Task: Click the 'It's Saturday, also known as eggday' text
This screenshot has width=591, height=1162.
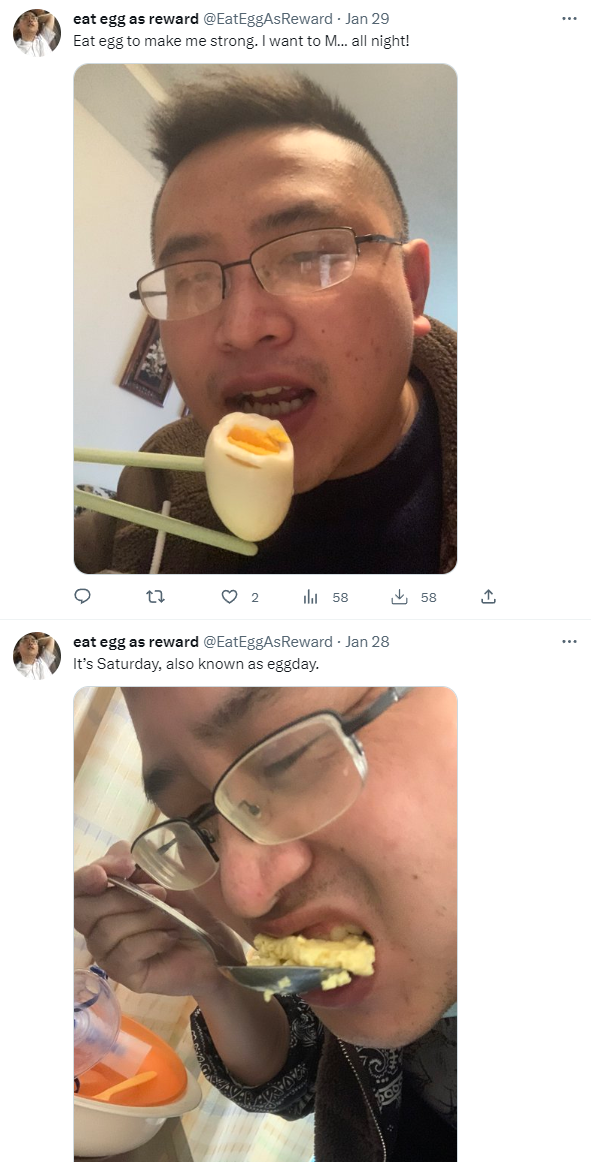Action: click(196, 664)
